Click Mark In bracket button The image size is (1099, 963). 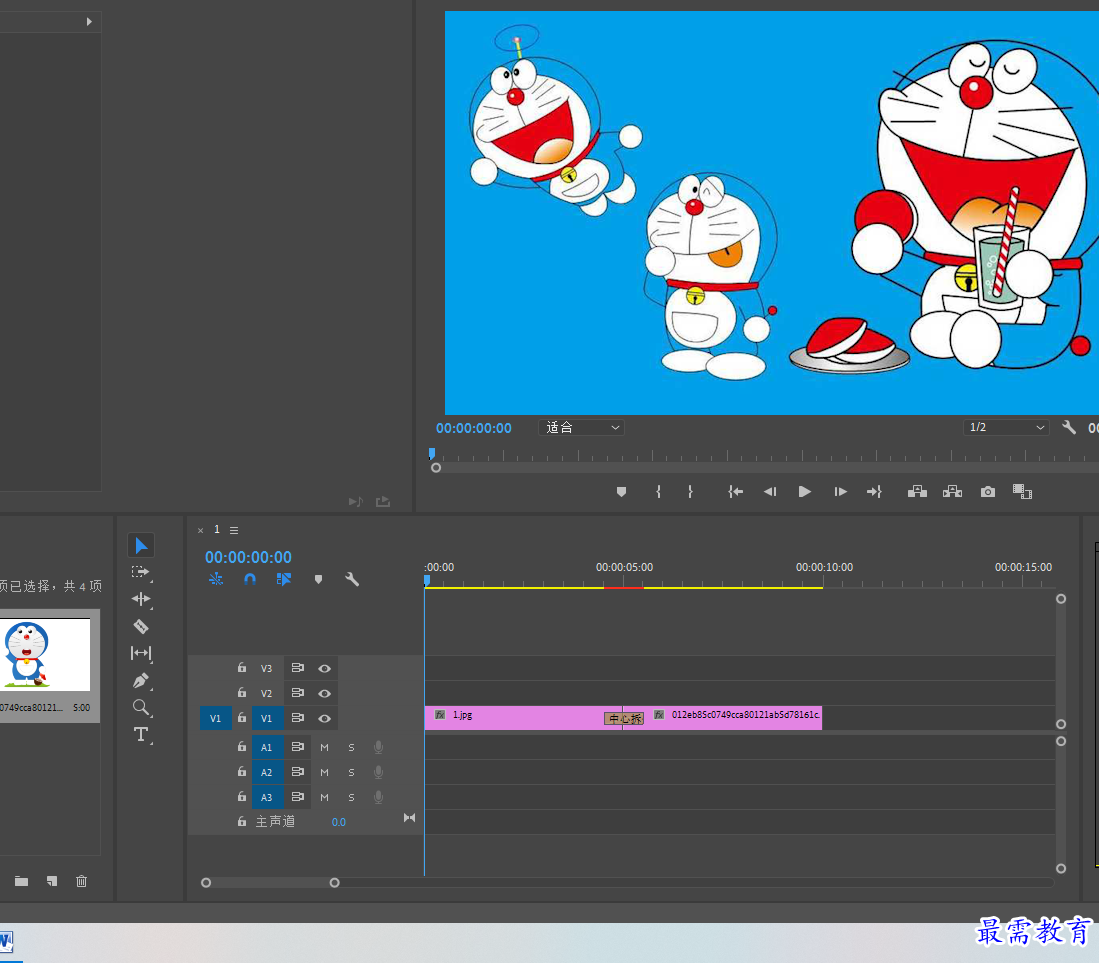[658, 492]
